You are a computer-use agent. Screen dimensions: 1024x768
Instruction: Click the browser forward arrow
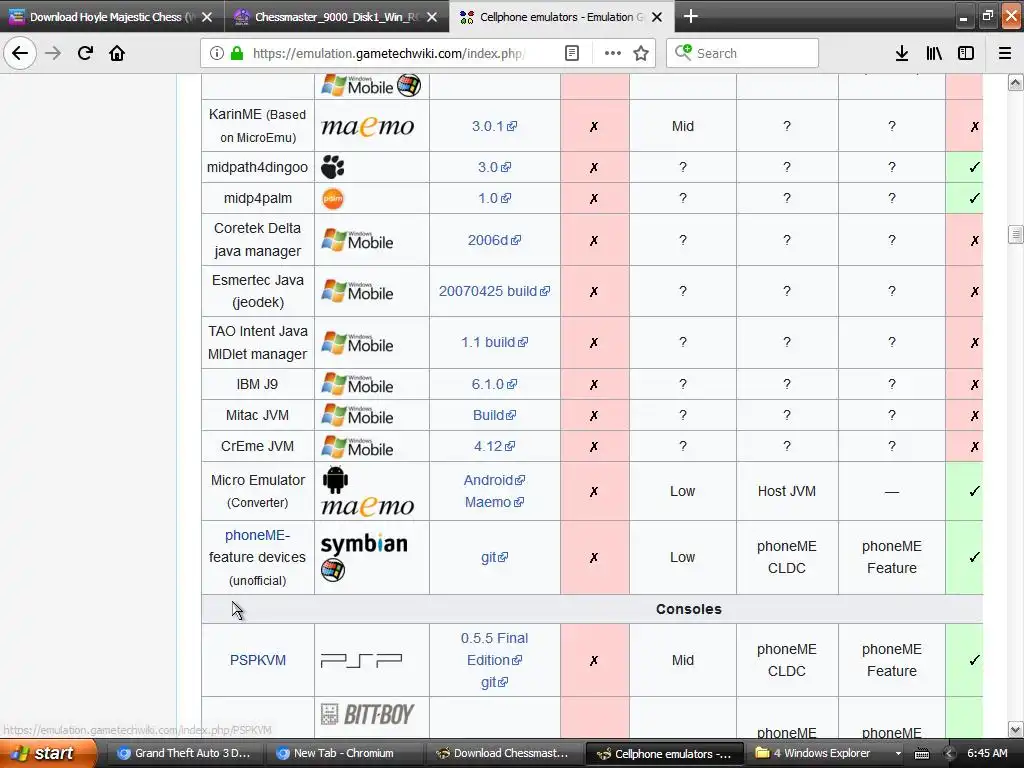(x=53, y=53)
